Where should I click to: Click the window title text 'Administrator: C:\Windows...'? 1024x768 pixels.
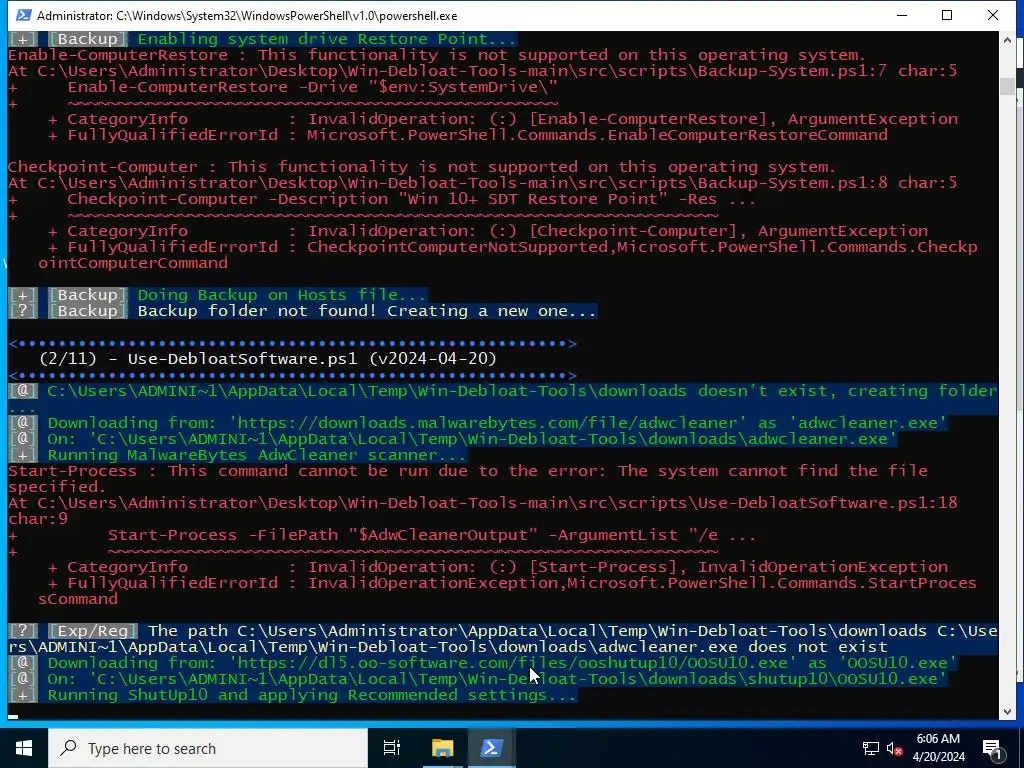(x=247, y=16)
